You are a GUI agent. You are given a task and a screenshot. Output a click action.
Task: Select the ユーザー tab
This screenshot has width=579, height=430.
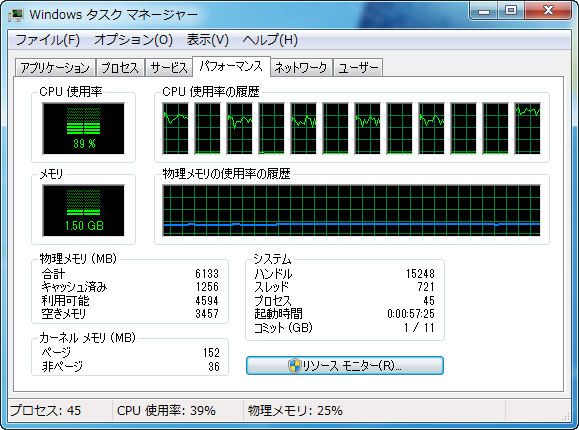[x=358, y=68]
